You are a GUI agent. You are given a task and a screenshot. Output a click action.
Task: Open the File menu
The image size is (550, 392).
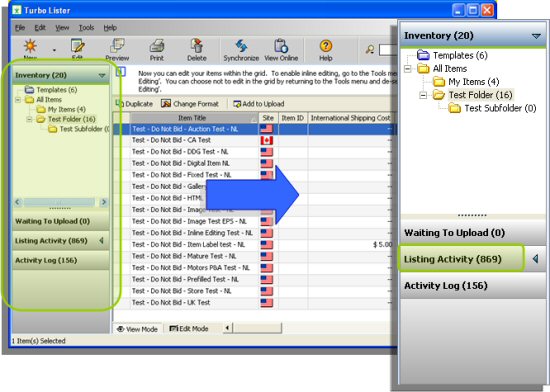(x=20, y=28)
